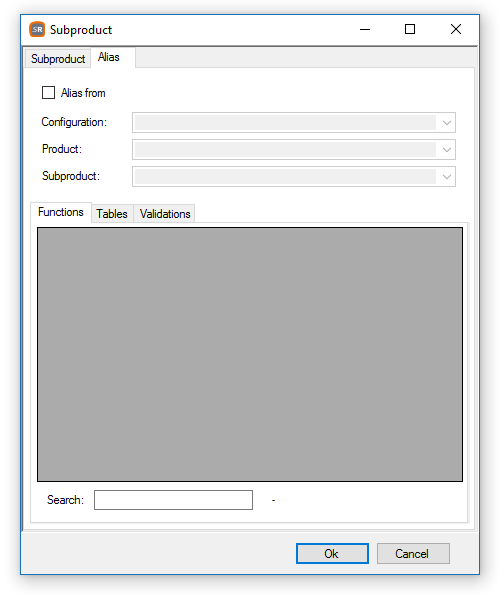Enable the Alias from checkbox
The width and height of the screenshot is (498, 597).
48,93
